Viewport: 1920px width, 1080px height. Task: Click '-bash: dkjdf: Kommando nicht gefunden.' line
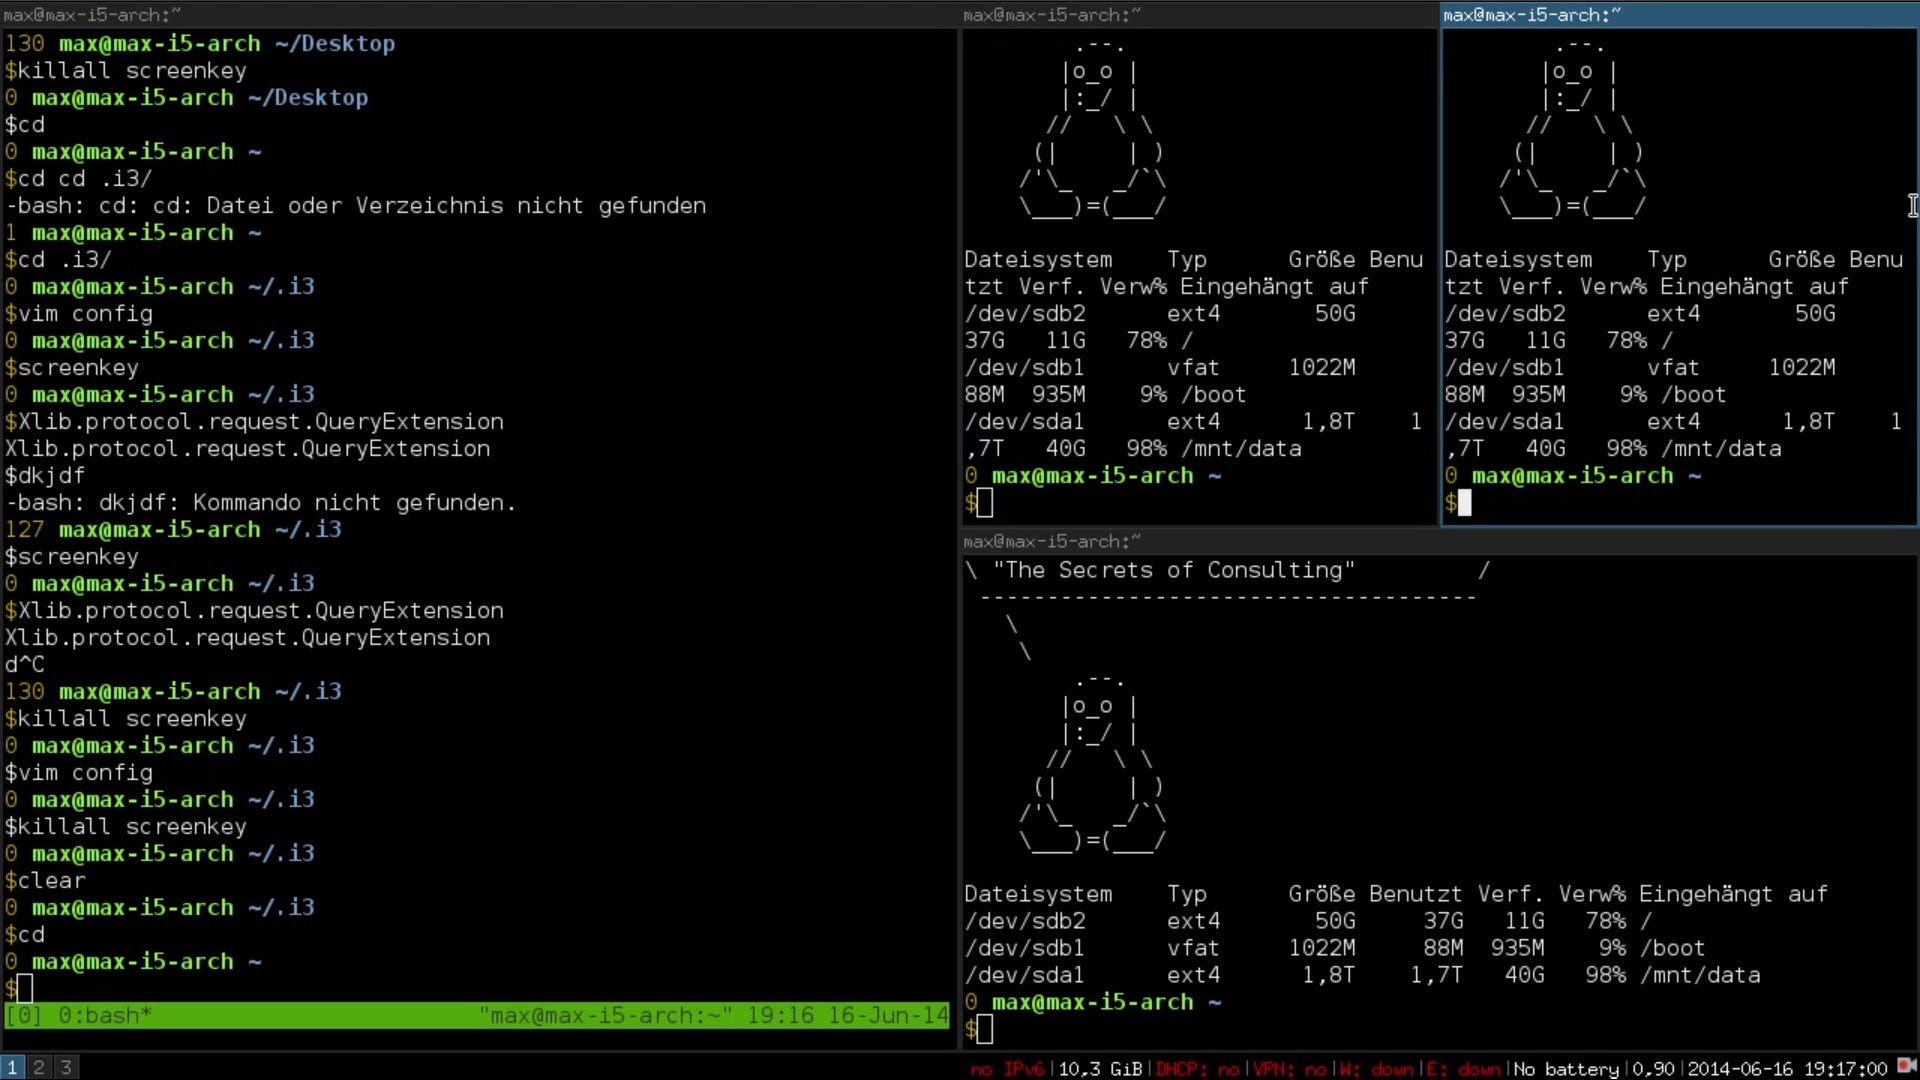[261, 503]
